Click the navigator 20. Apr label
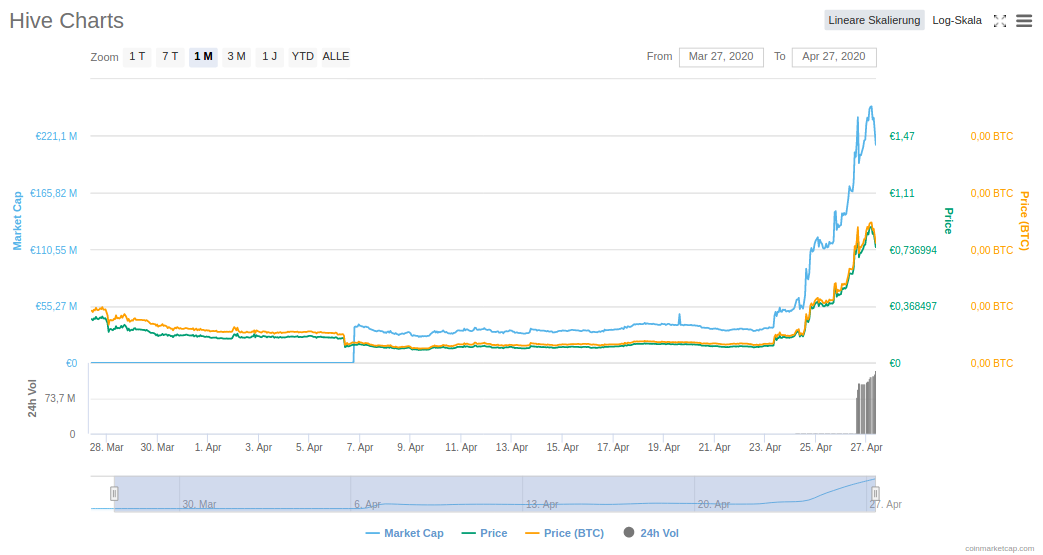The image size is (1043, 555). click(x=714, y=504)
